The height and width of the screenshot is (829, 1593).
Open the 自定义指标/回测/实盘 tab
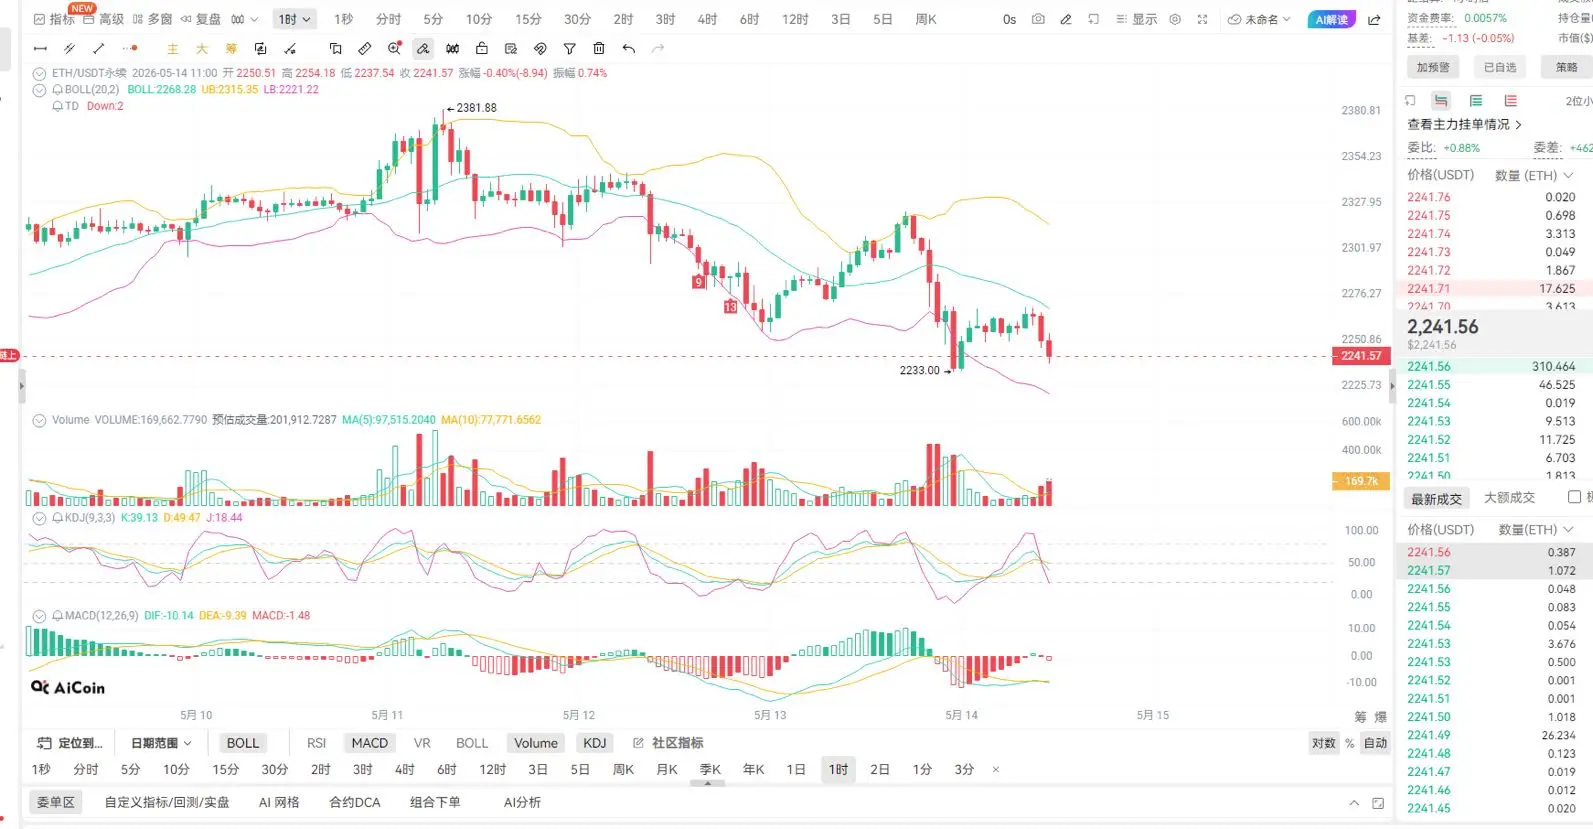coord(167,802)
